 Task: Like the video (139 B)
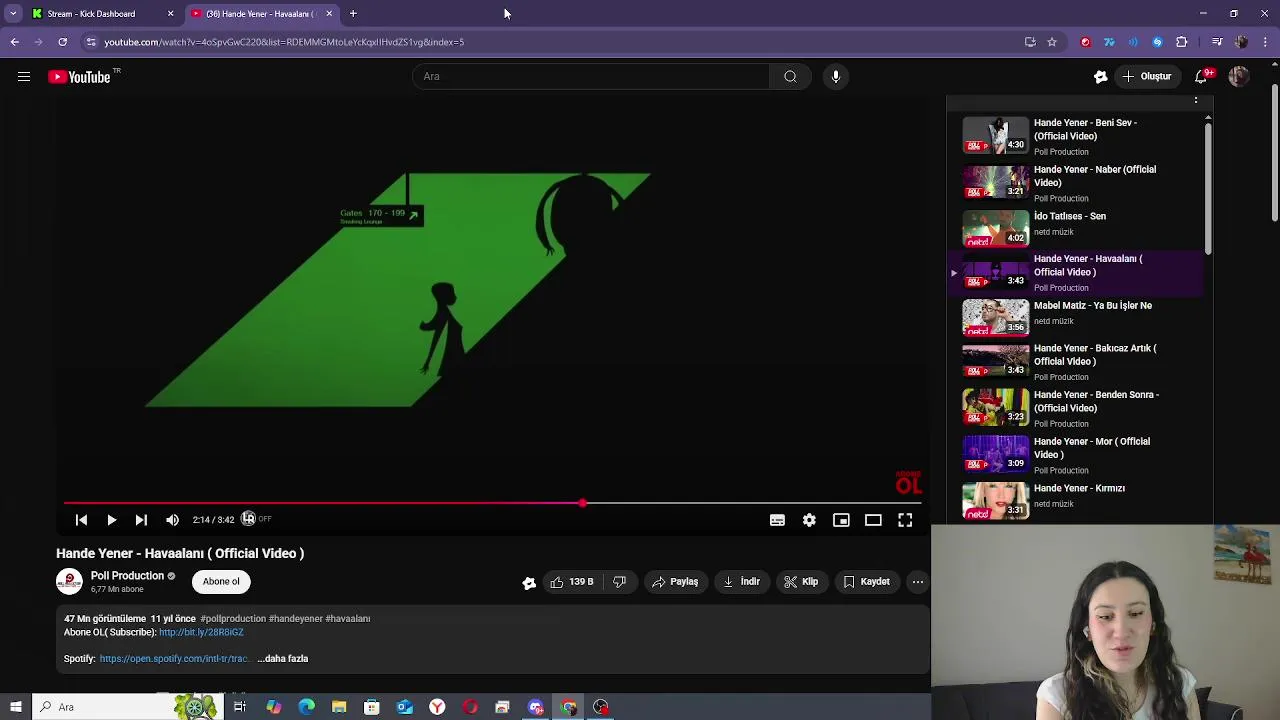[572, 582]
